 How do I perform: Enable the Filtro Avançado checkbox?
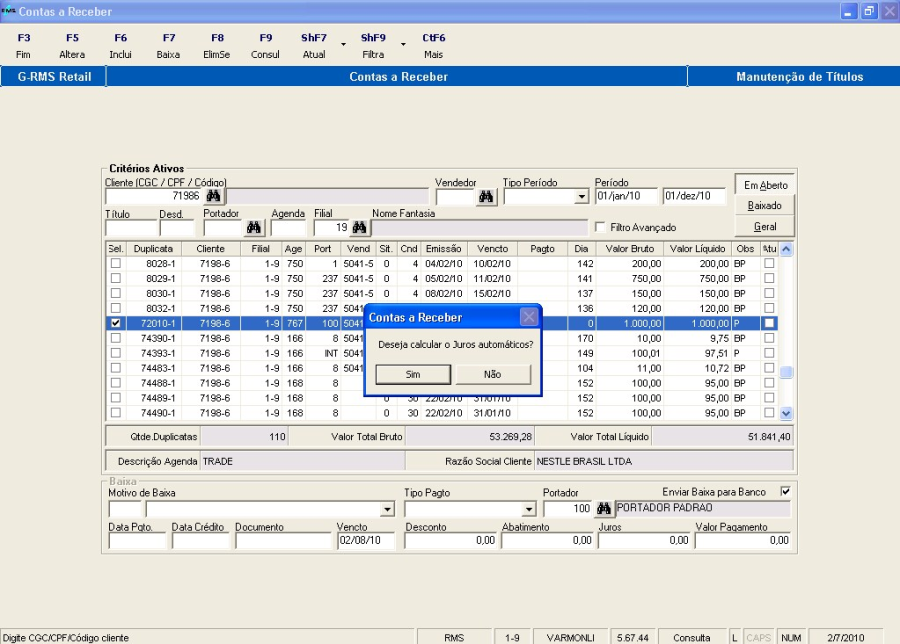pyautogui.click(x=601, y=228)
